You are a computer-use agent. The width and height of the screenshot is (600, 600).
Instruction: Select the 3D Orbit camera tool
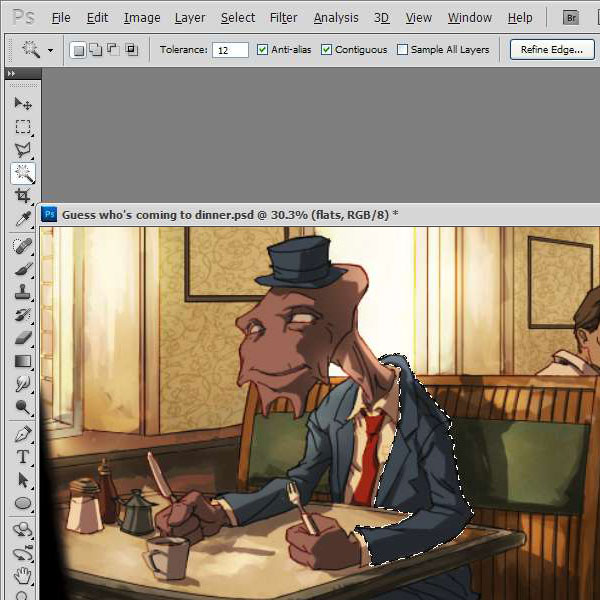coord(23,553)
